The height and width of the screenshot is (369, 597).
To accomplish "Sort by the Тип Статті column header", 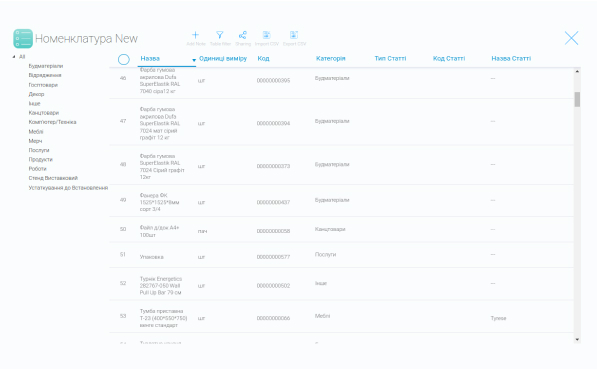I will pos(390,59).
